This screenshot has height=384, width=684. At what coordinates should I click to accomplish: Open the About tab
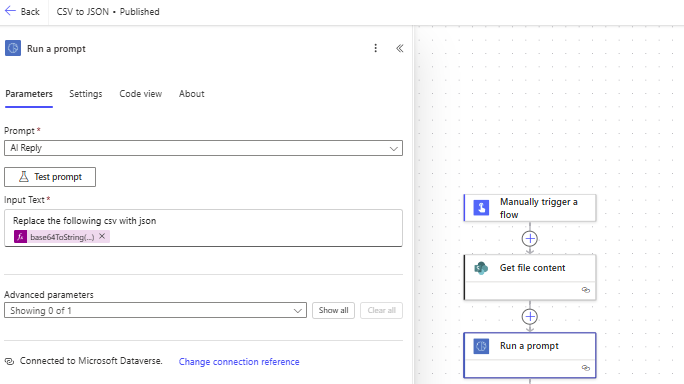[192, 94]
